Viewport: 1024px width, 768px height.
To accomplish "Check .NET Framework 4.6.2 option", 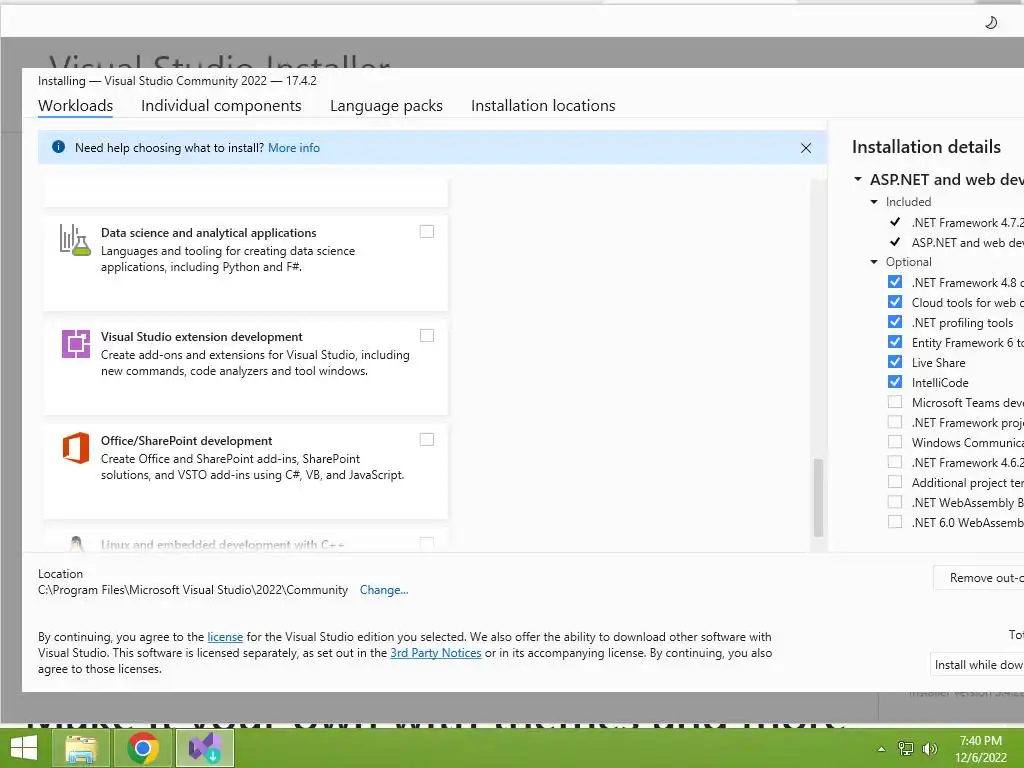I will click(x=895, y=462).
